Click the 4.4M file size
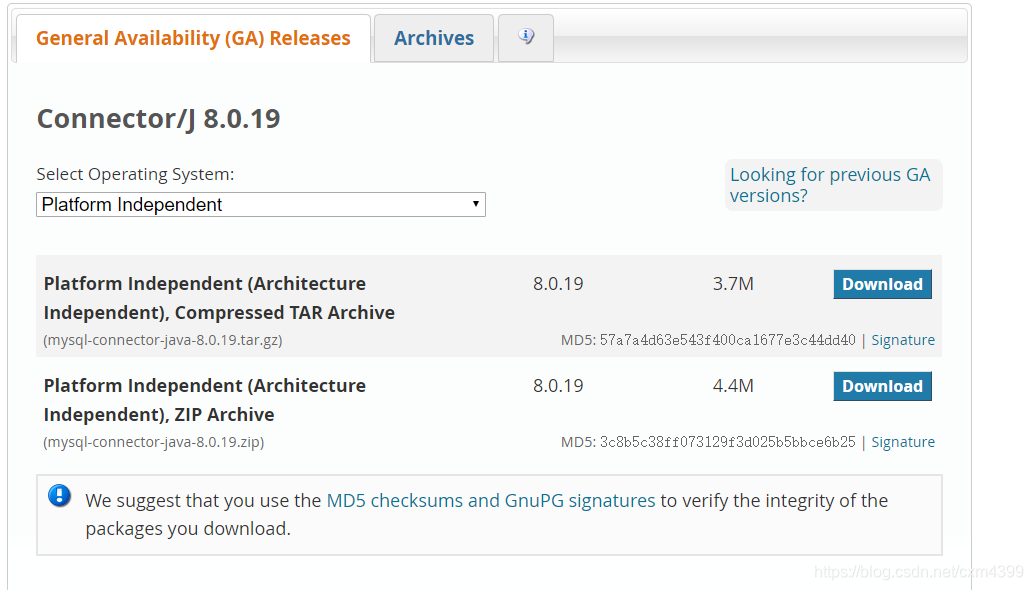This screenshot has width=1033, height=590. (733, 386)
